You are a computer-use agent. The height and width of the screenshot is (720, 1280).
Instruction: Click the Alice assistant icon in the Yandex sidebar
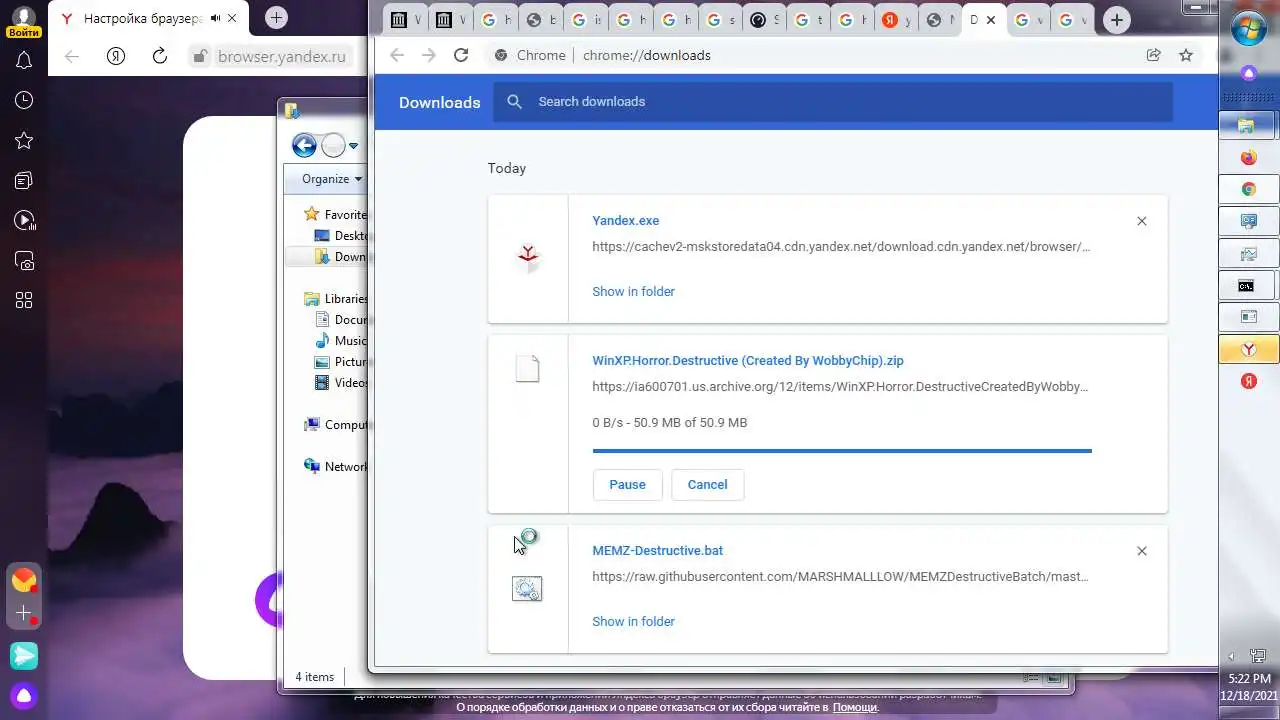pos(24,696)
